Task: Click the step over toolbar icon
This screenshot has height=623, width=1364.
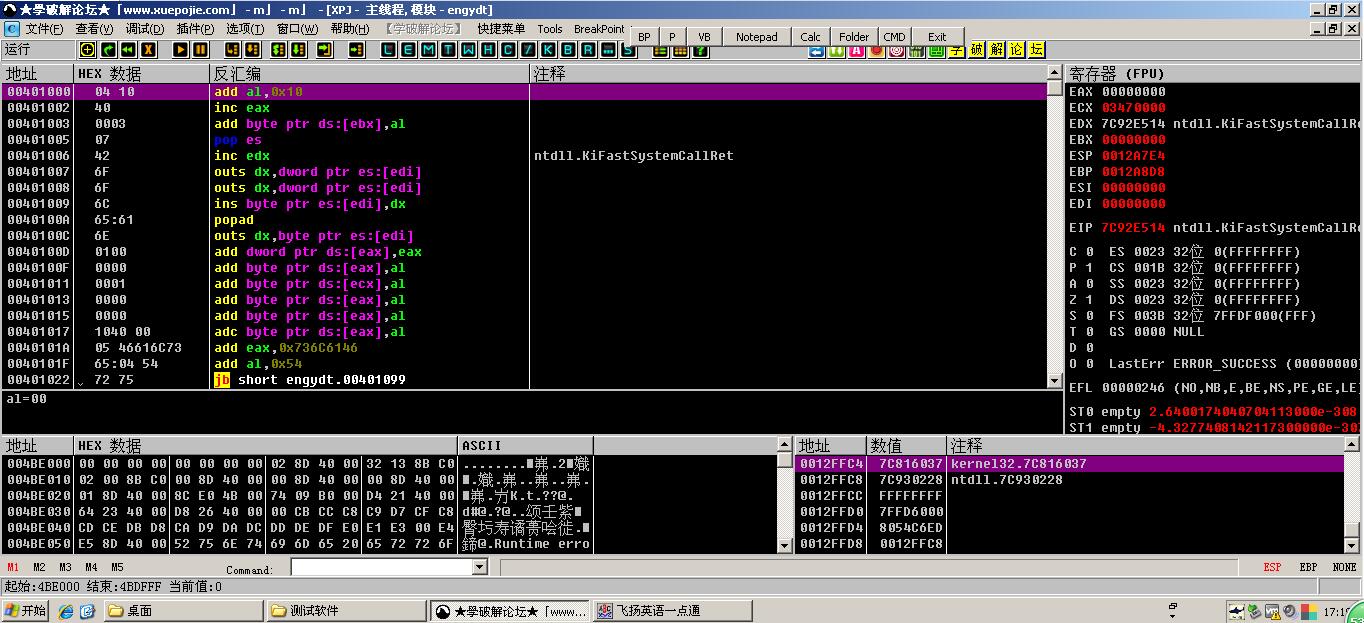Action: tap(252, 49)
